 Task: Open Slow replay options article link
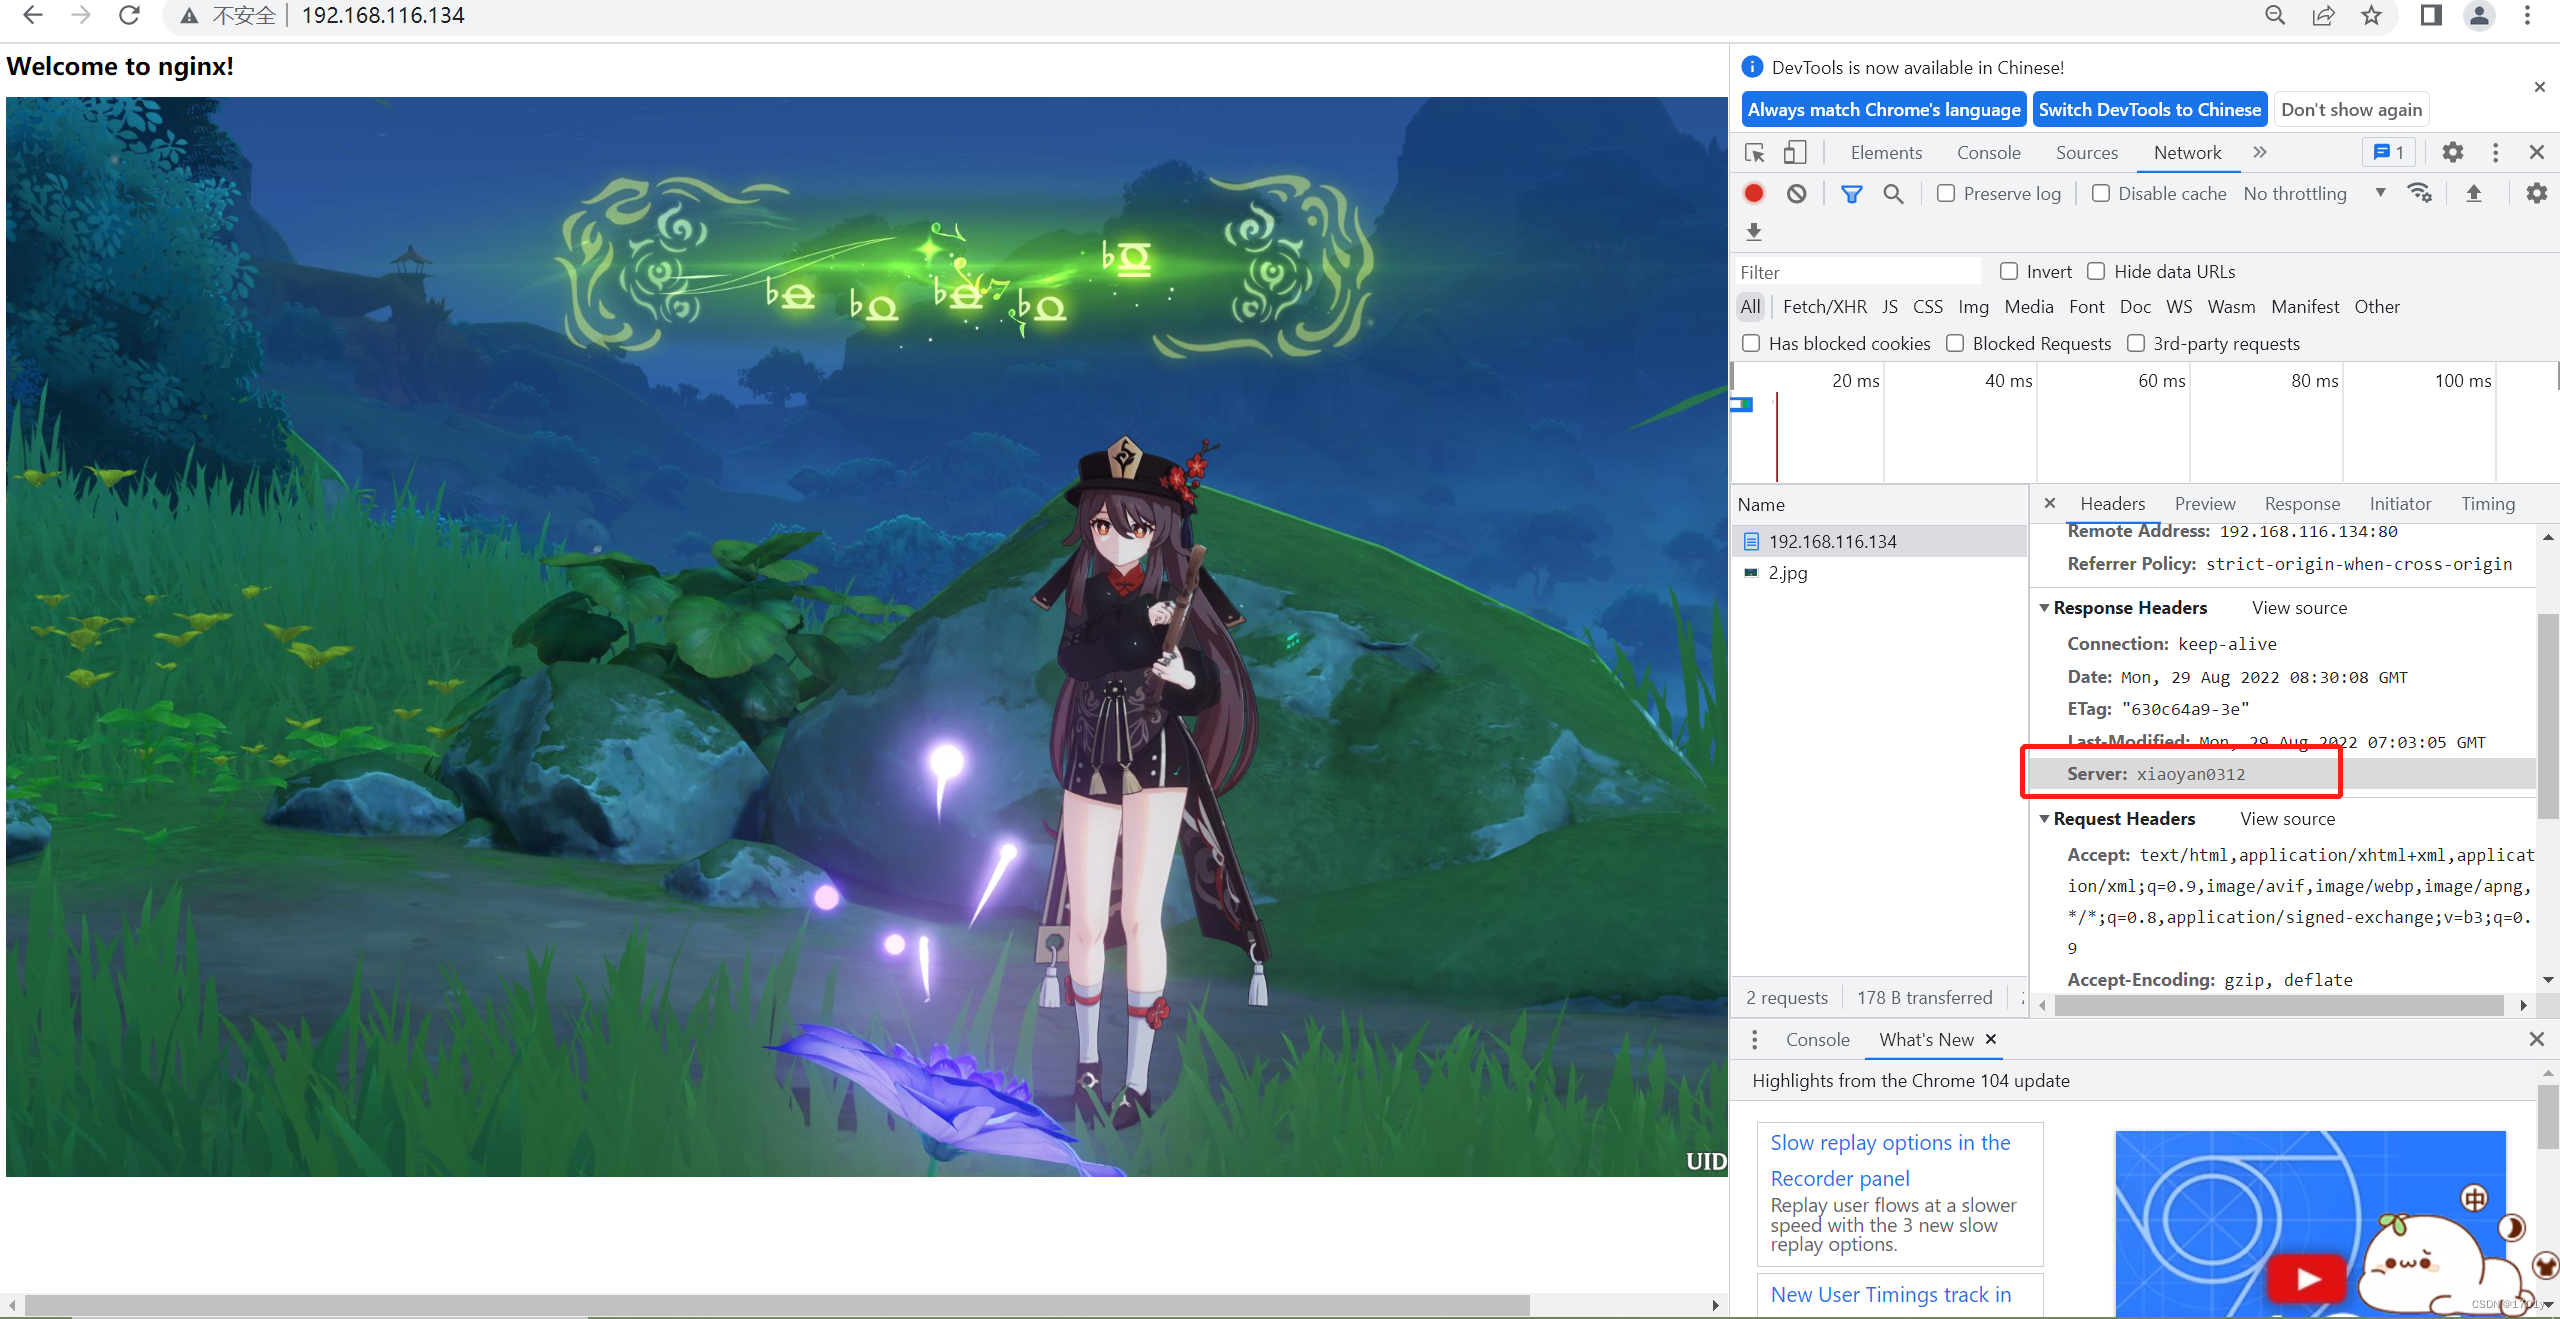(1890, 1160)
